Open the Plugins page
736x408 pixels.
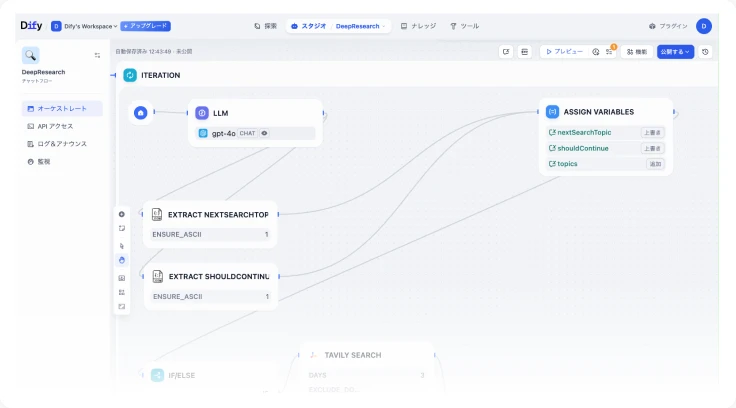668,26
